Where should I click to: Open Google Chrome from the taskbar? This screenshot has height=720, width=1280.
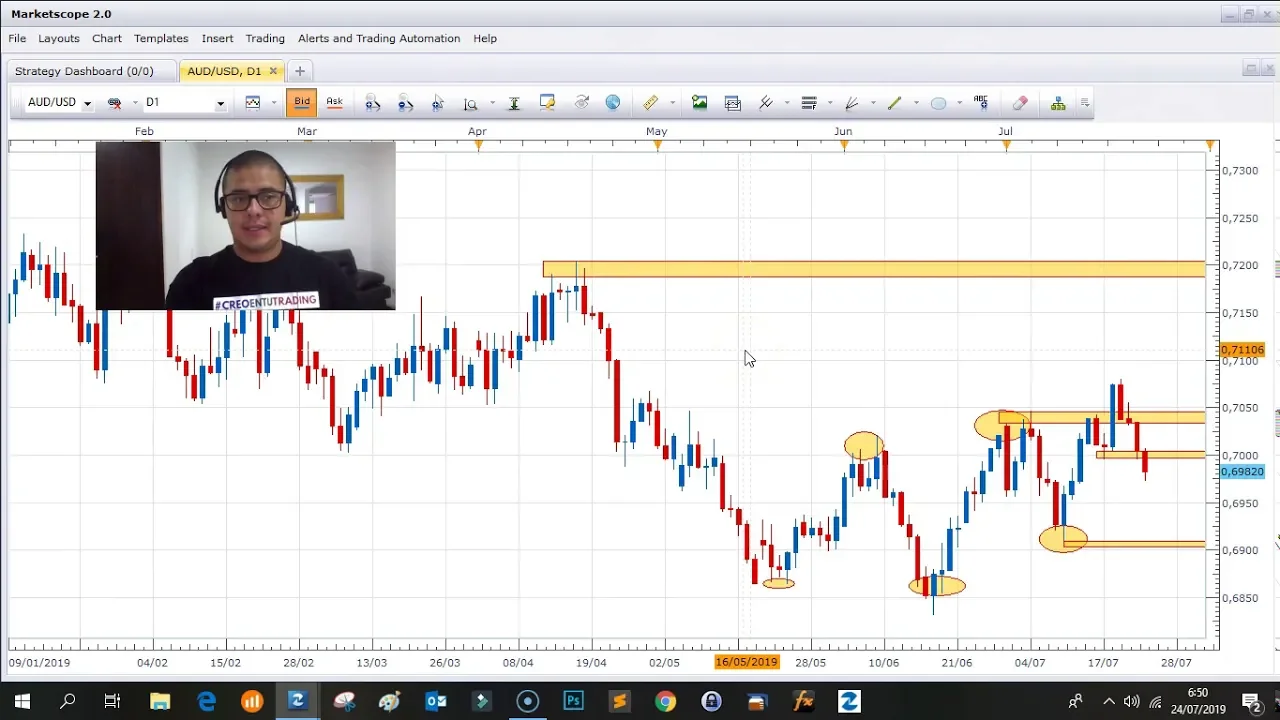[665, 701]
